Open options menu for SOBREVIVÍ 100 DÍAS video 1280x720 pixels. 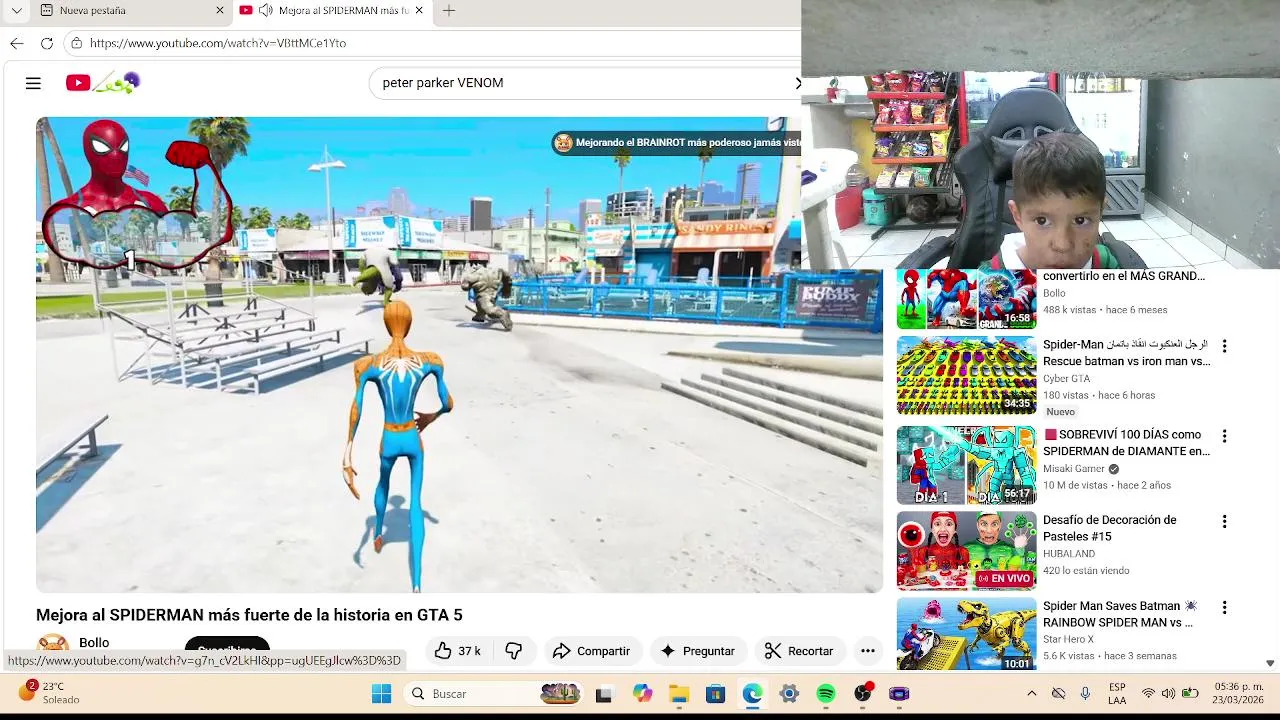pyautogui.click(x=1224, y=436)
